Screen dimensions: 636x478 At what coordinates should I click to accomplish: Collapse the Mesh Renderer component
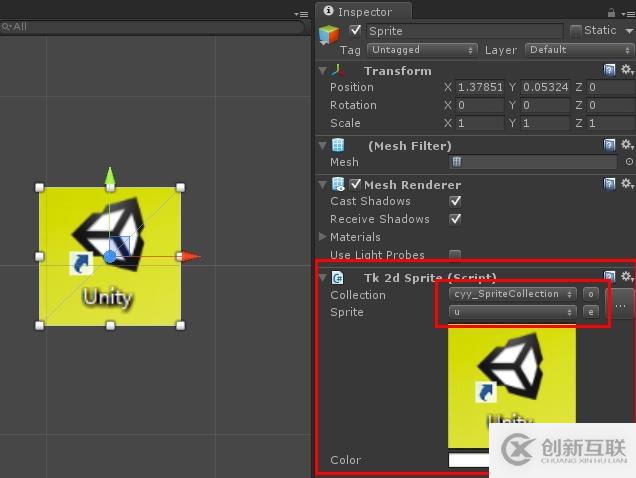point(323,185)
